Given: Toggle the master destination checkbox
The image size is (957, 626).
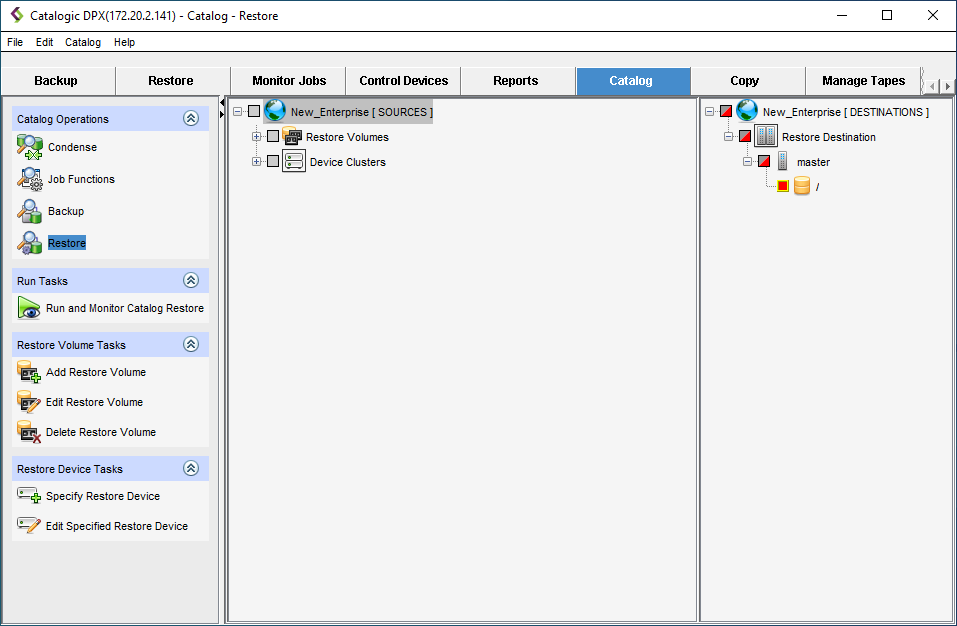Looking at the screenshot, I should (x=764, y=162).
